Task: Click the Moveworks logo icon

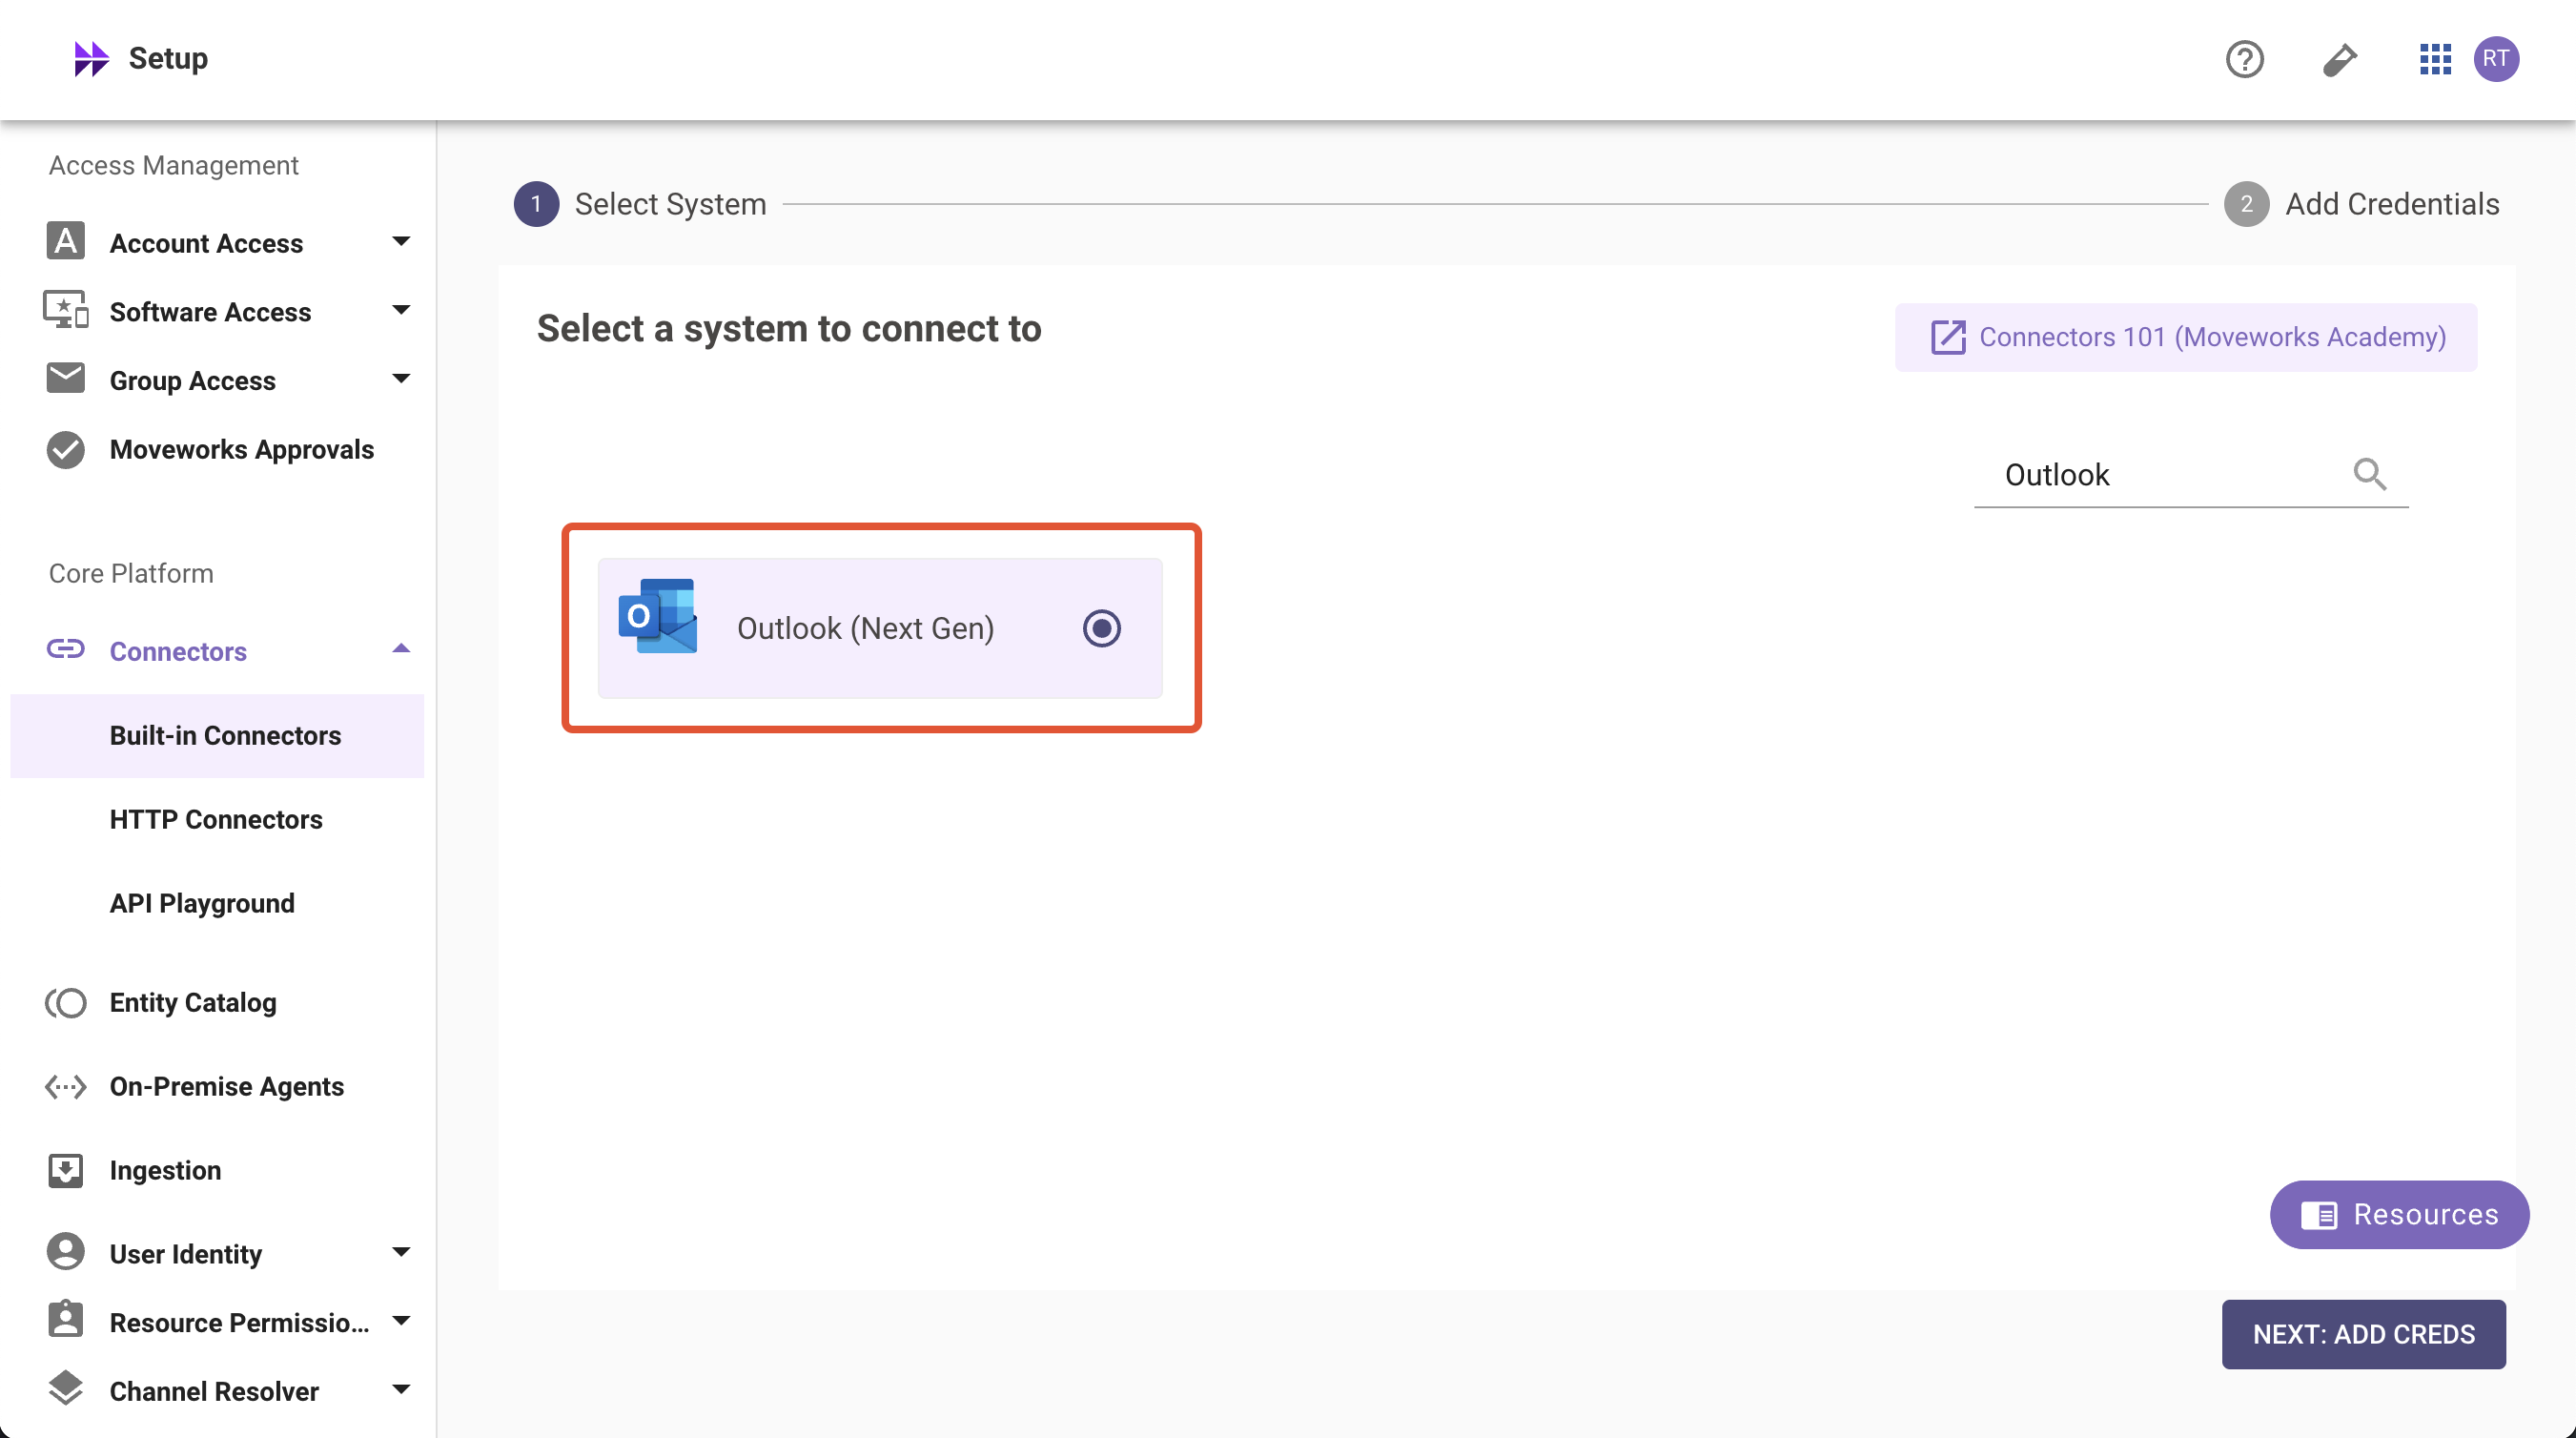Action: pos(91,59)
